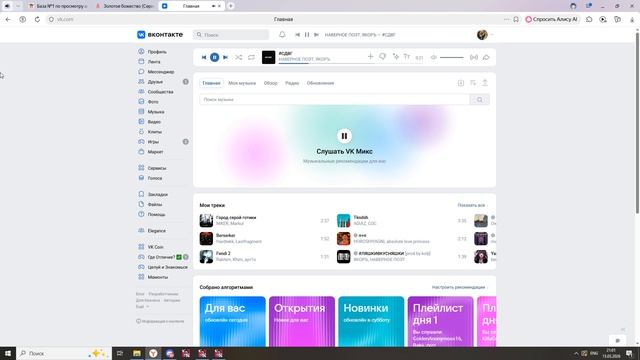Click the add playlist icon
This screenshot has width=640, height=360.
[x=461, y=83]
